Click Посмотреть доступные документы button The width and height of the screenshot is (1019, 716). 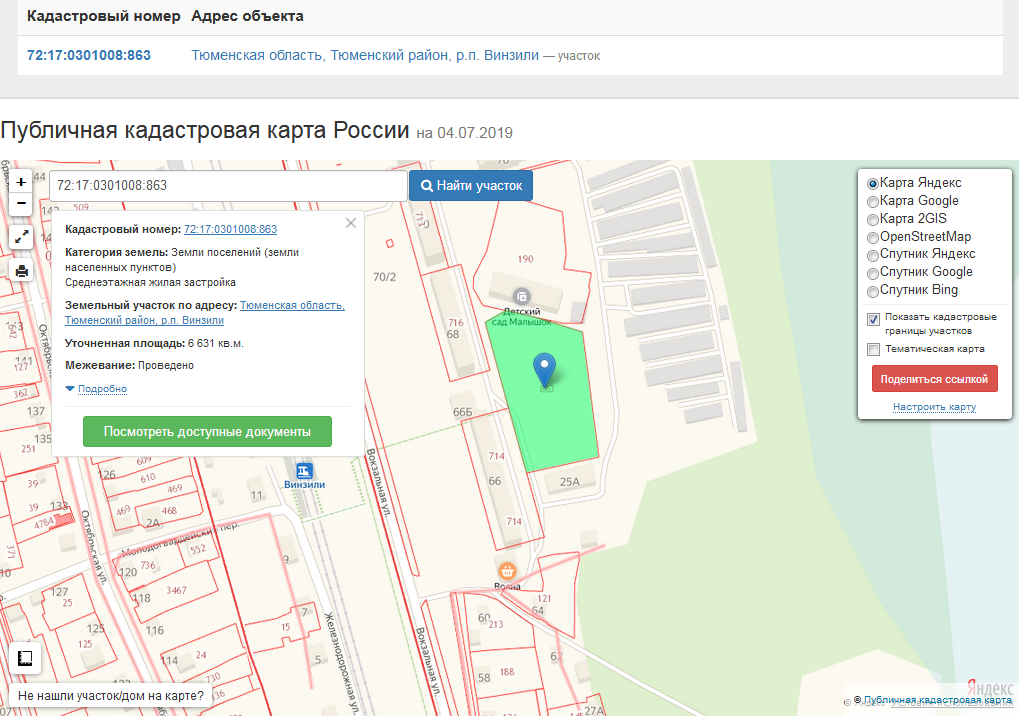207,431
